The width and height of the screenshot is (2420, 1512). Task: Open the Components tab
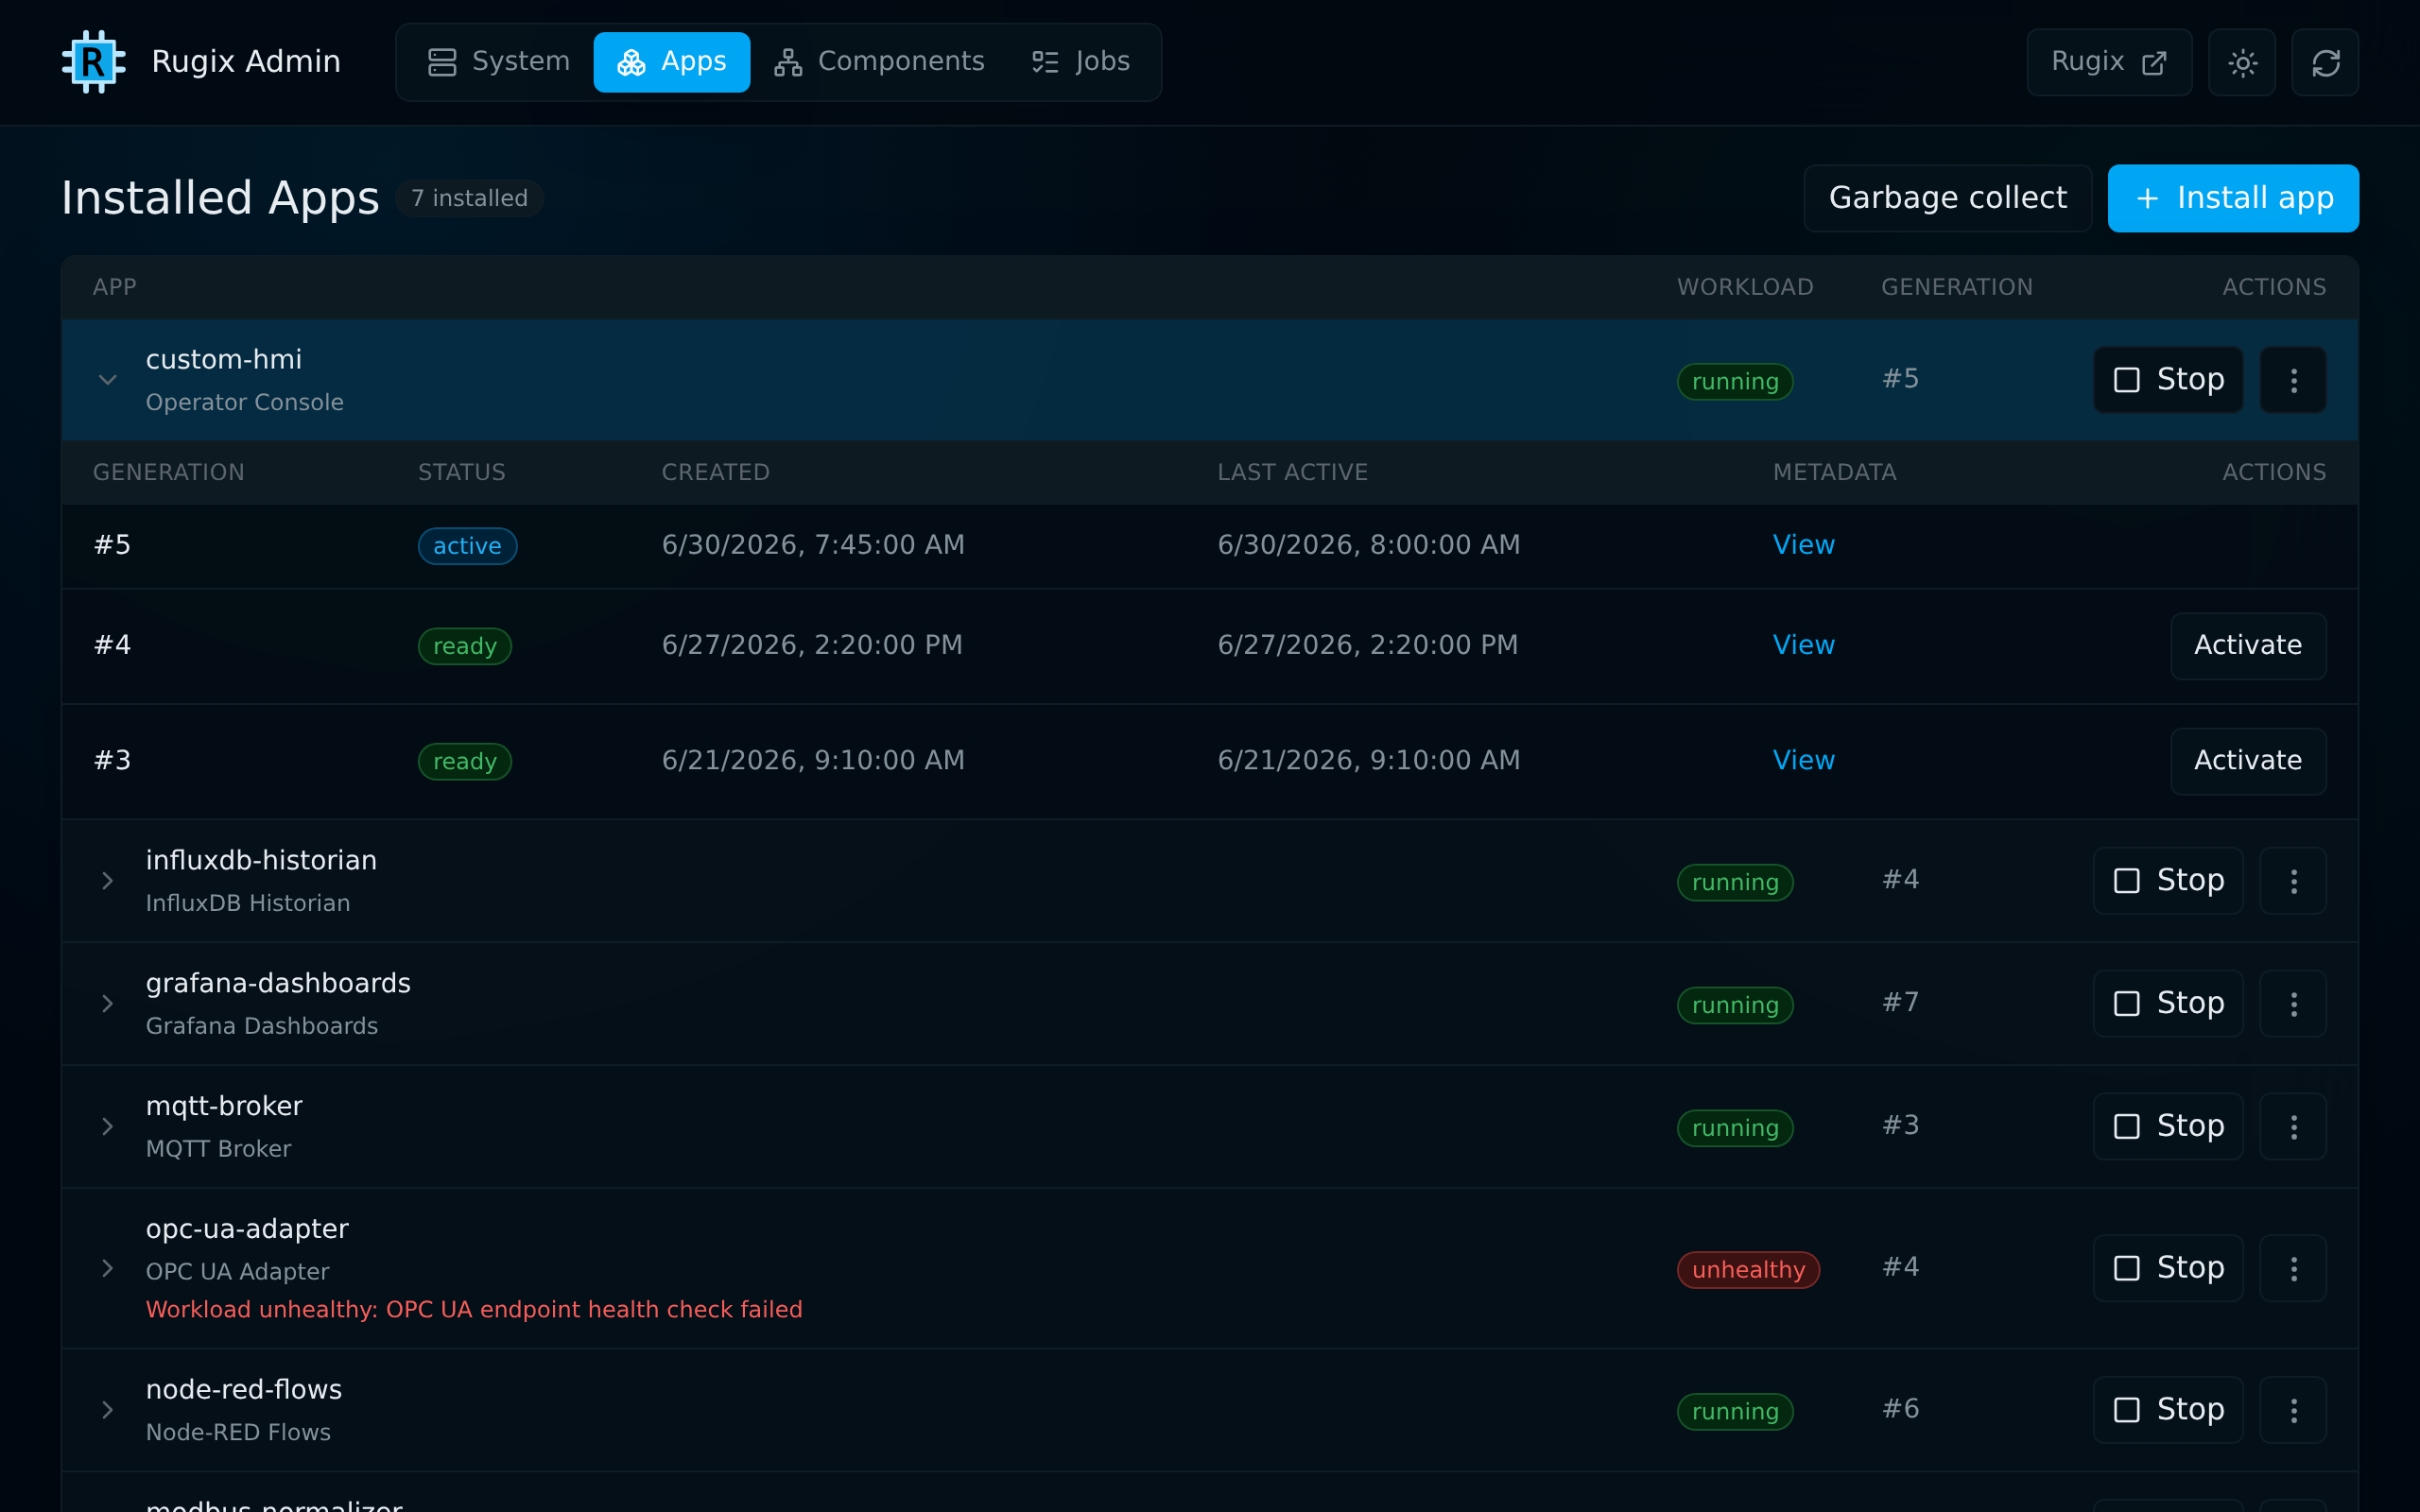pos(879,62)
